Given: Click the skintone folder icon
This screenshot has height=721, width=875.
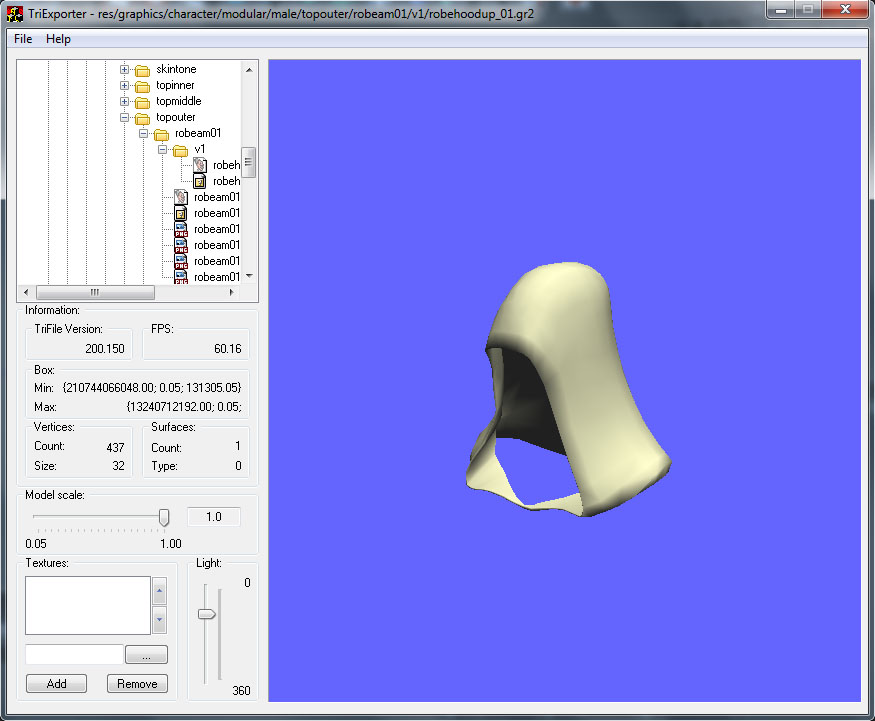Looking at the screenshot, I should 142,70.
